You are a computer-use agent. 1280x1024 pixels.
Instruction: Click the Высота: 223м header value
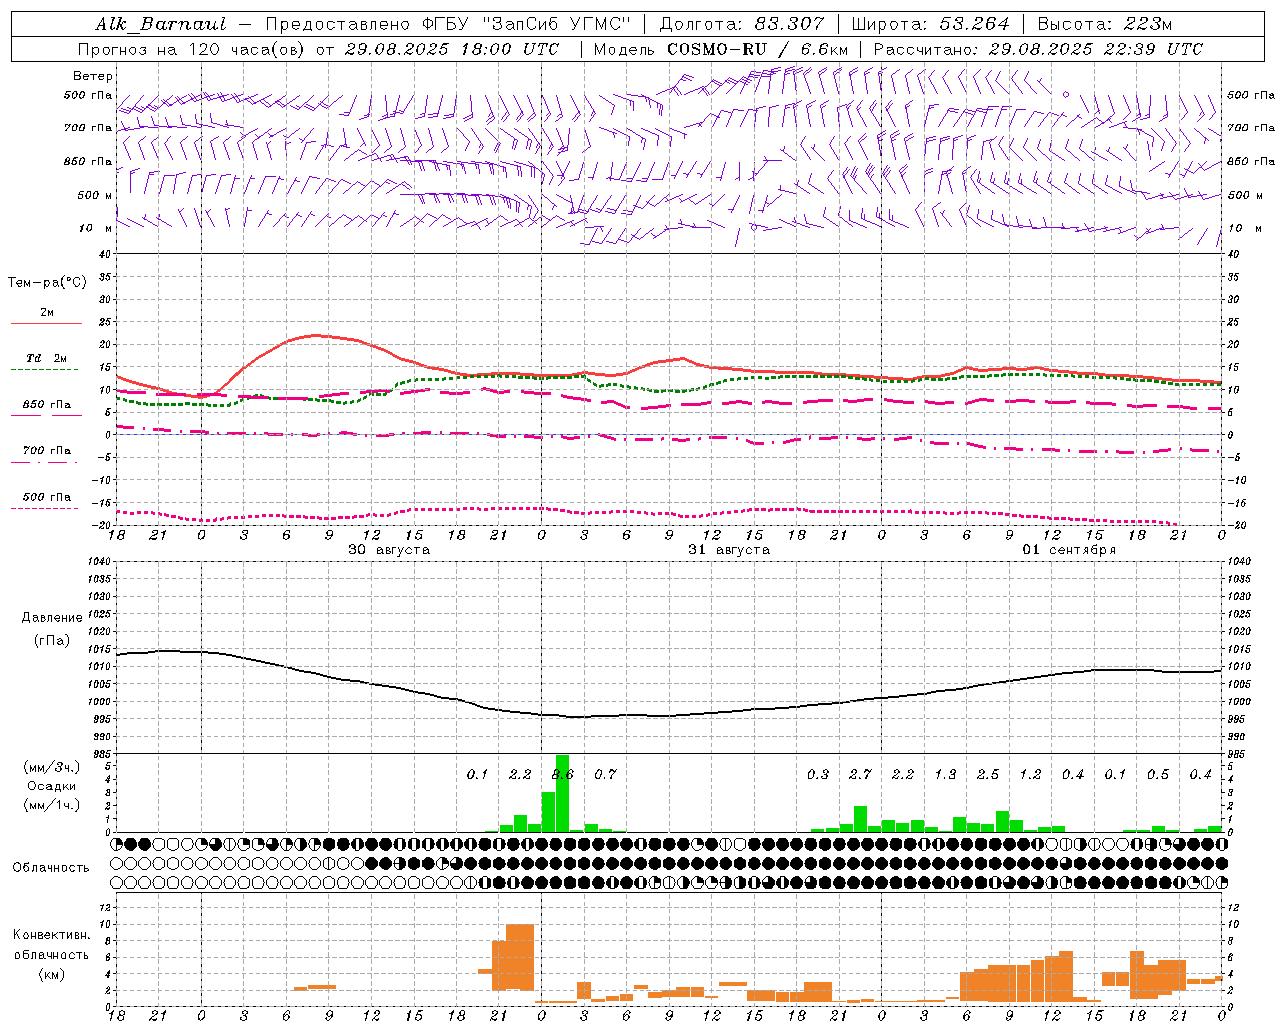click(x=1105, y=24)
